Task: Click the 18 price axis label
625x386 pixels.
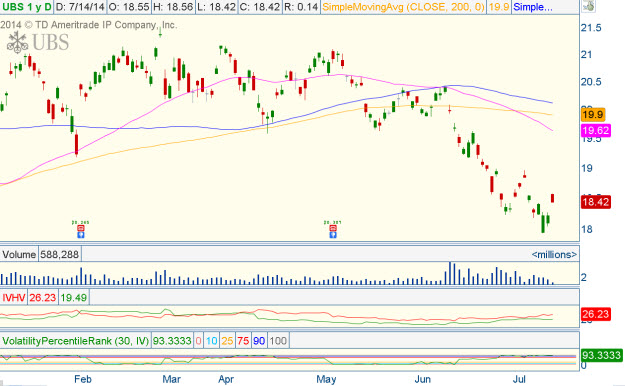Action: pos(587,229)
